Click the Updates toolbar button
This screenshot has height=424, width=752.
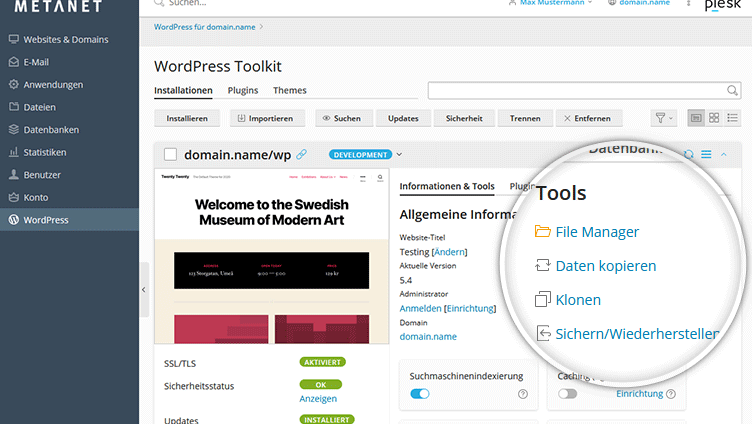(x=403, y=118)
